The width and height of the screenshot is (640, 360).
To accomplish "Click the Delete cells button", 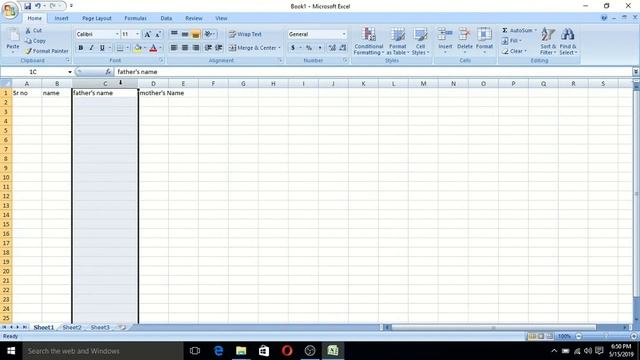I will [x=464, y=40].
